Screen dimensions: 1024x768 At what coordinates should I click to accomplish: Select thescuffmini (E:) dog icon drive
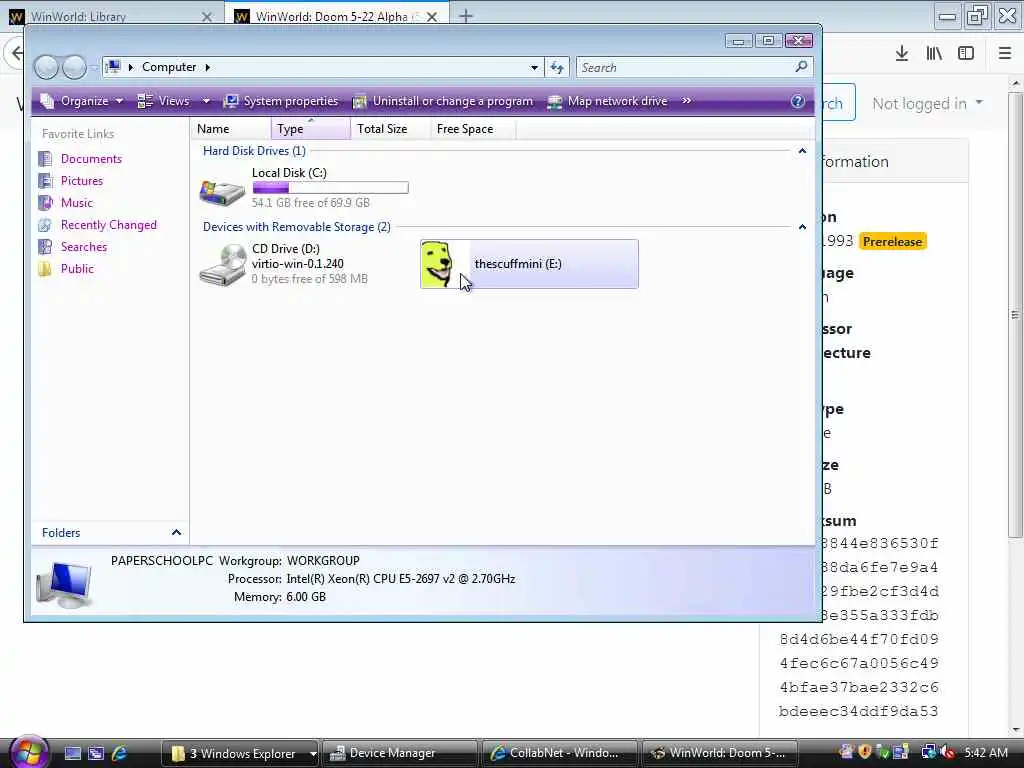529,264
